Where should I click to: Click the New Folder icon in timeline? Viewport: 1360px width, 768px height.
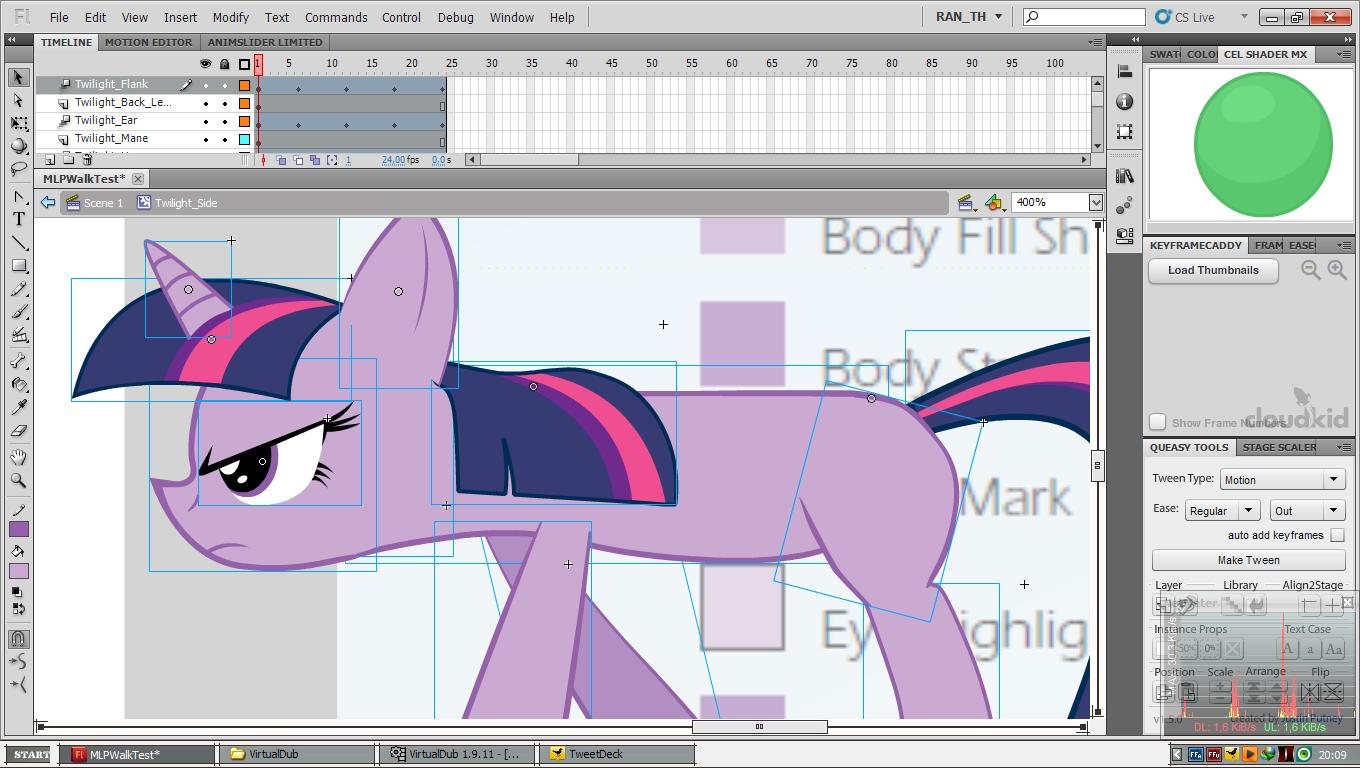pos(68,160)
